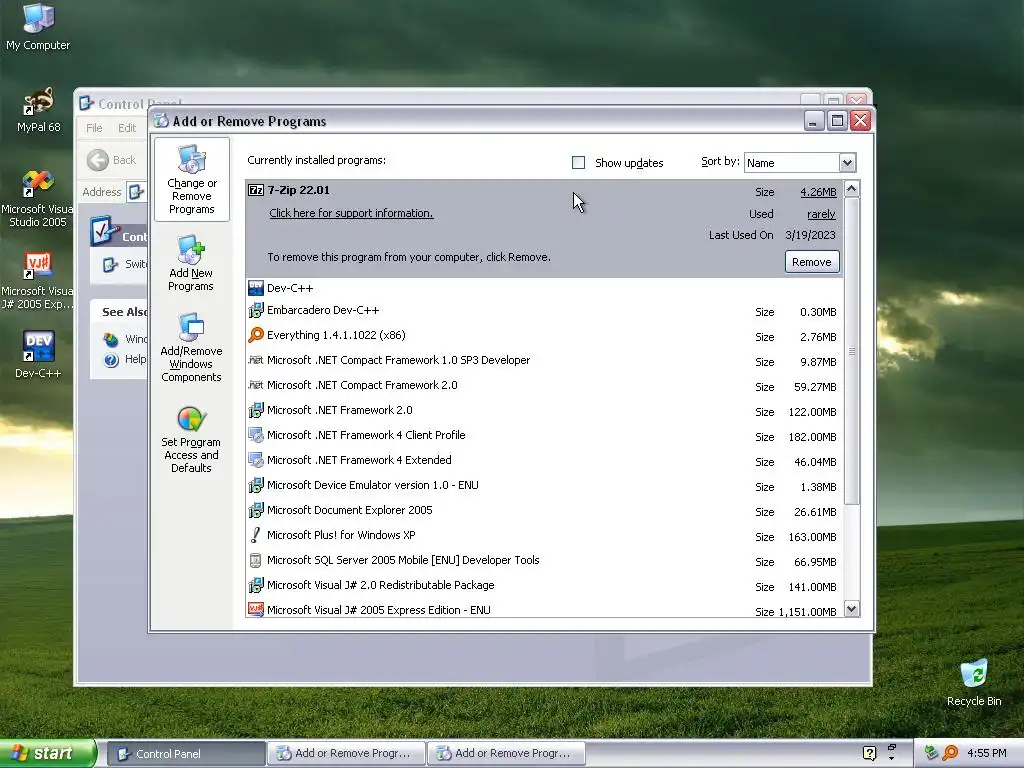This screenshot has width=1024, height=768.
Task: Open the Add New Programs sidebar icon
Action: point(191,250)
